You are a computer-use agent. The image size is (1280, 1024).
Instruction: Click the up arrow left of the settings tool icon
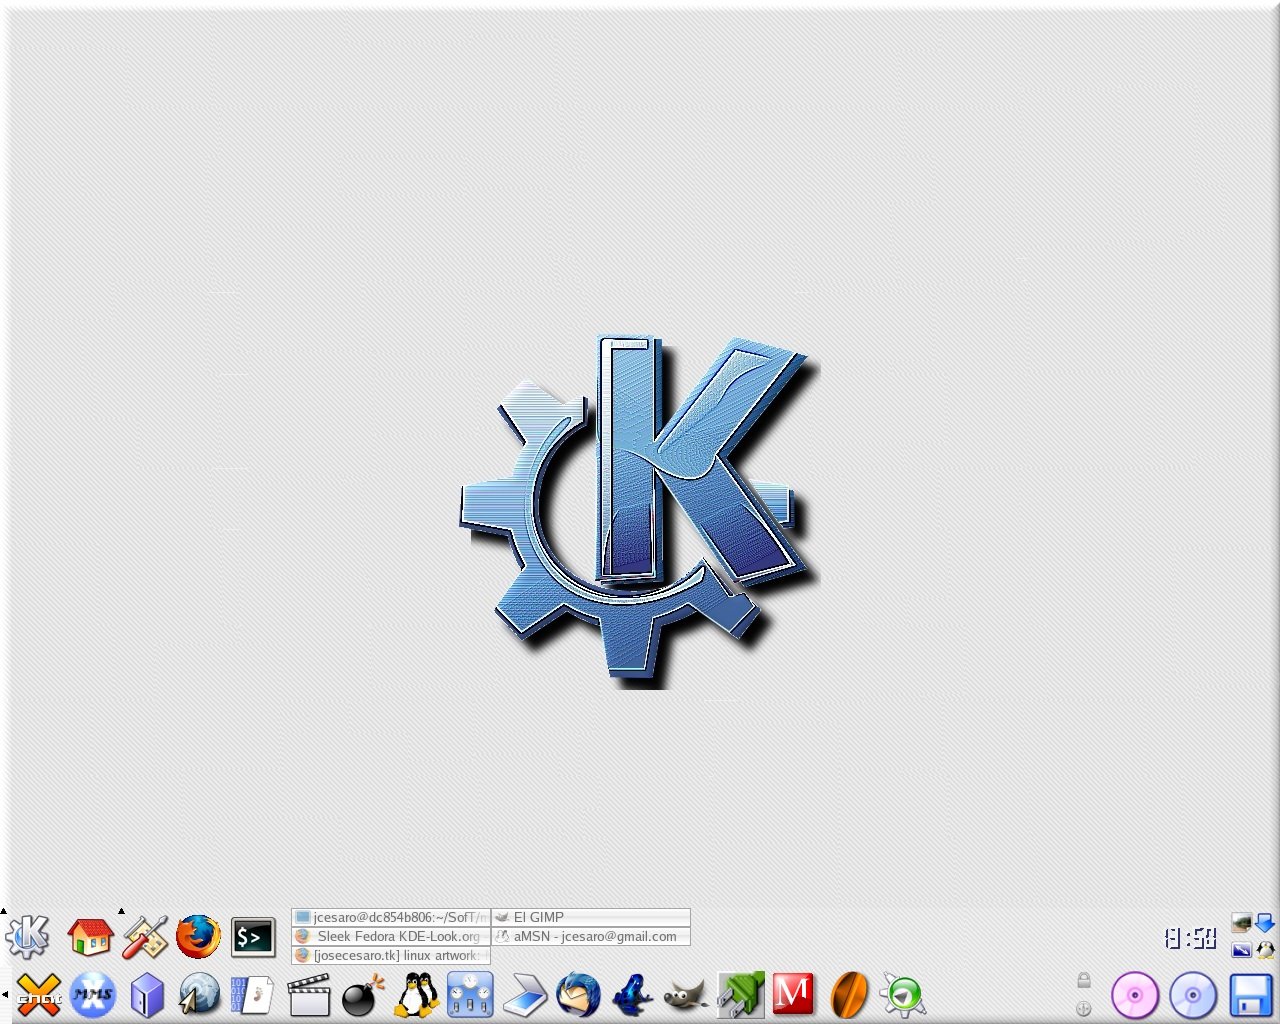tap(121, 911)
